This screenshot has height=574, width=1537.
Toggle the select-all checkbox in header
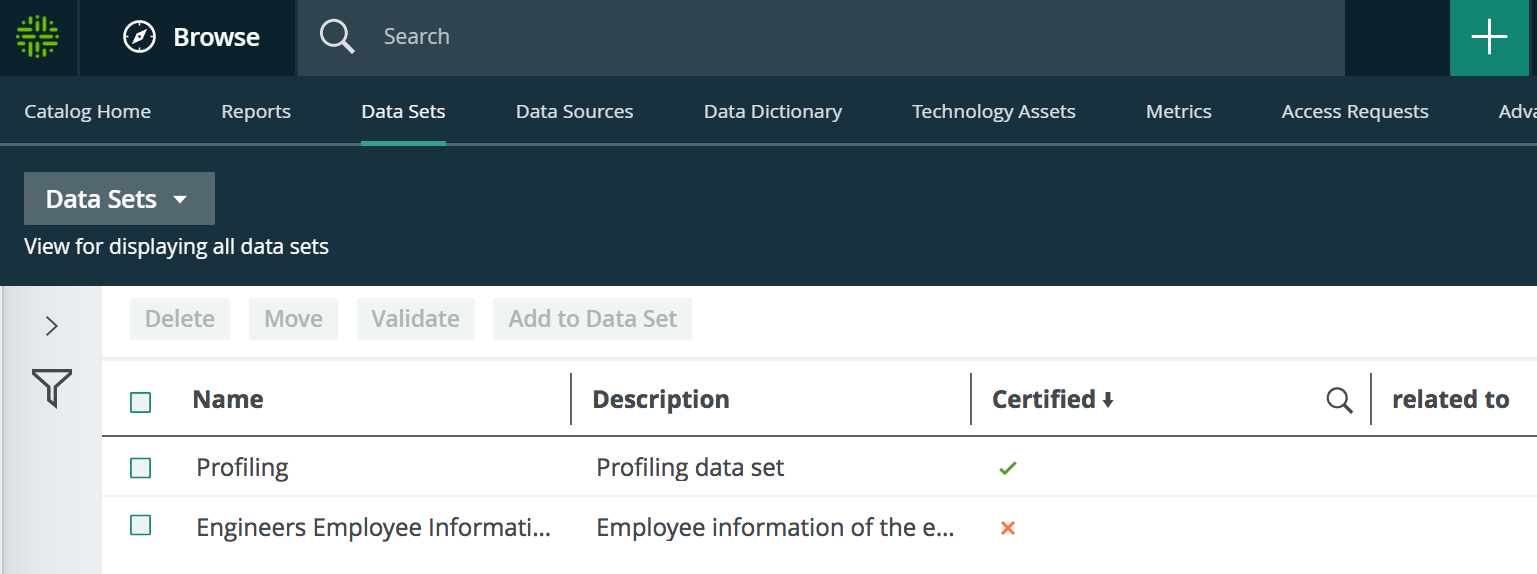coord(141,402)
